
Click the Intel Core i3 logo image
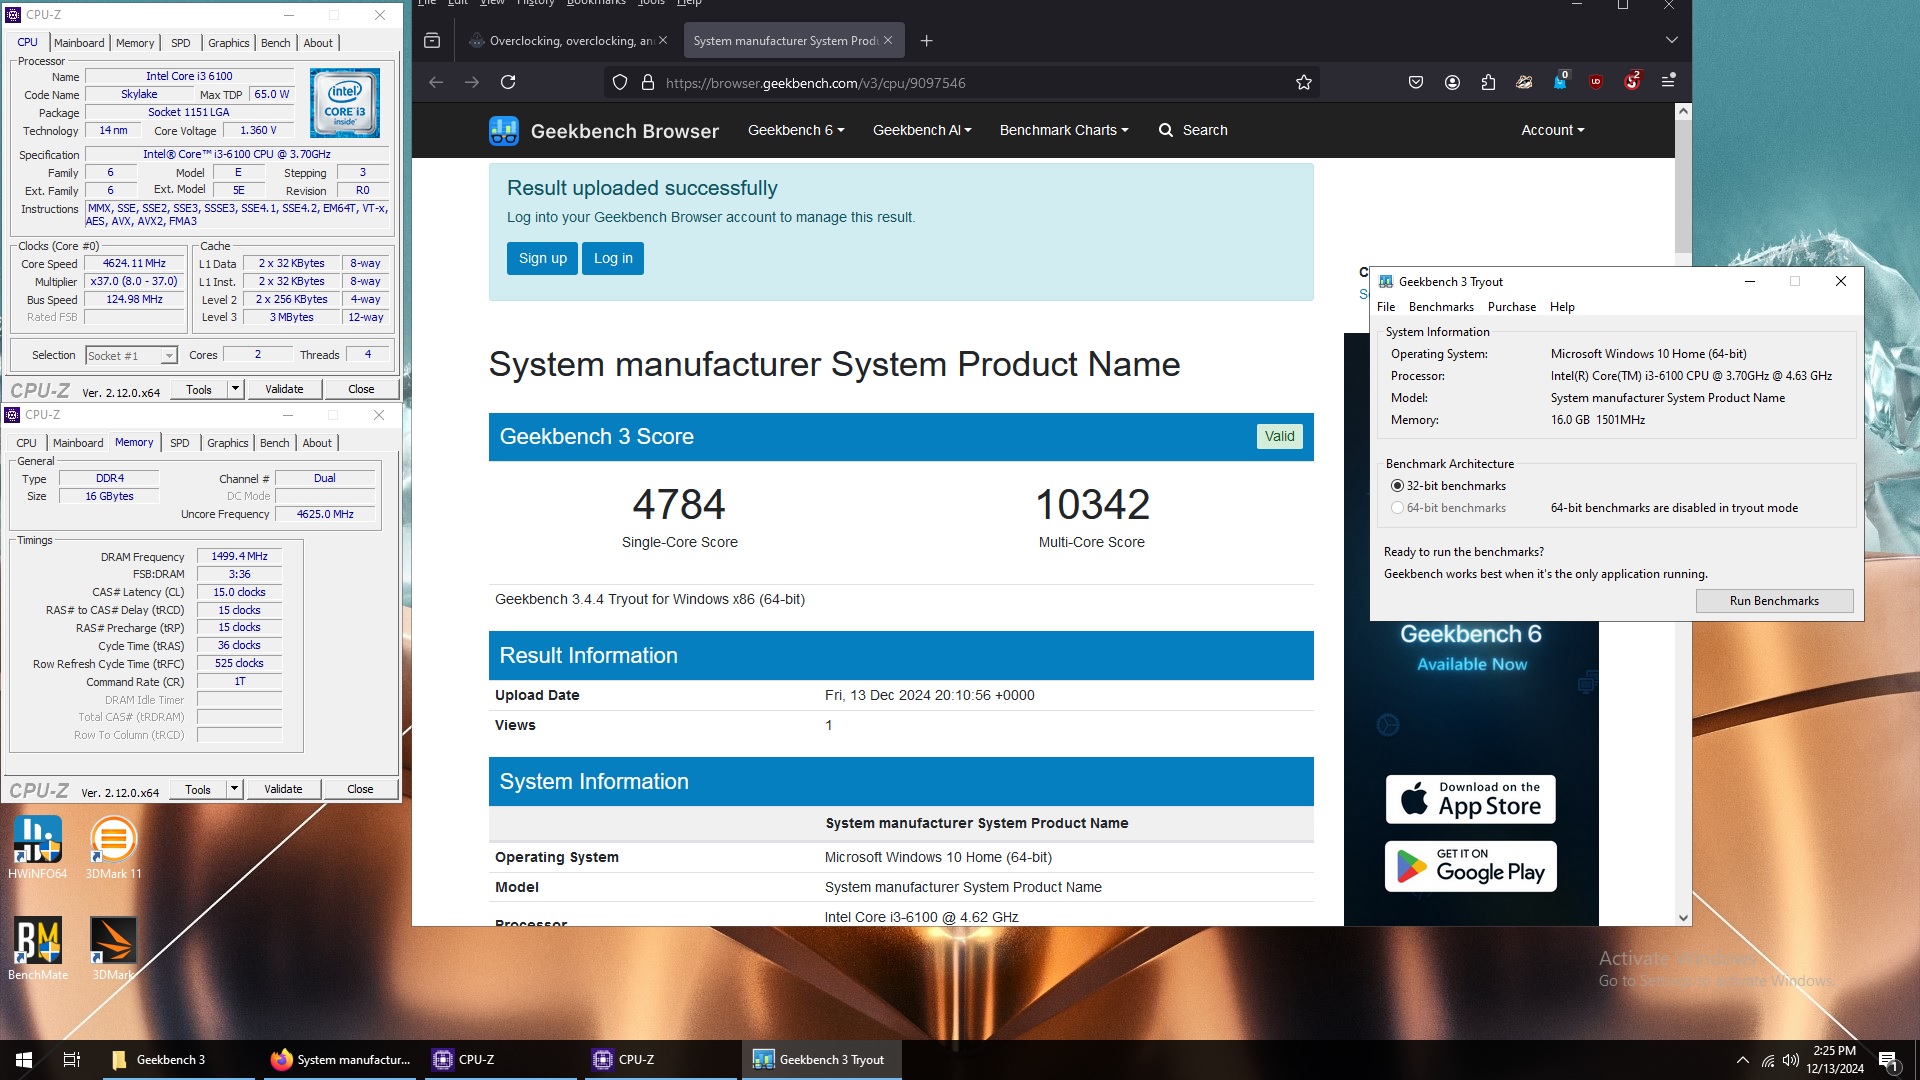[345, 103]
